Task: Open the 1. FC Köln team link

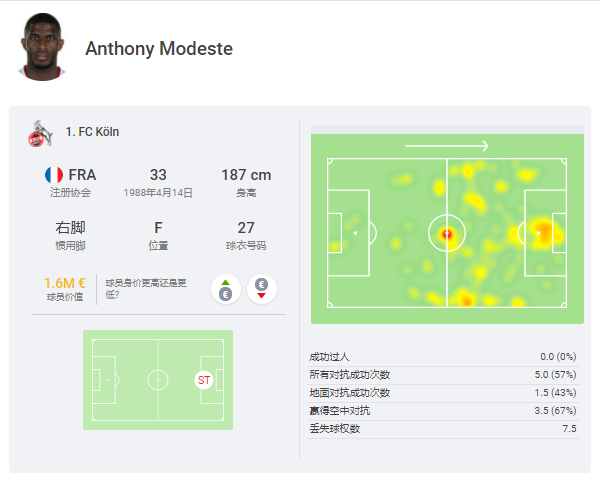Action: 92,132
